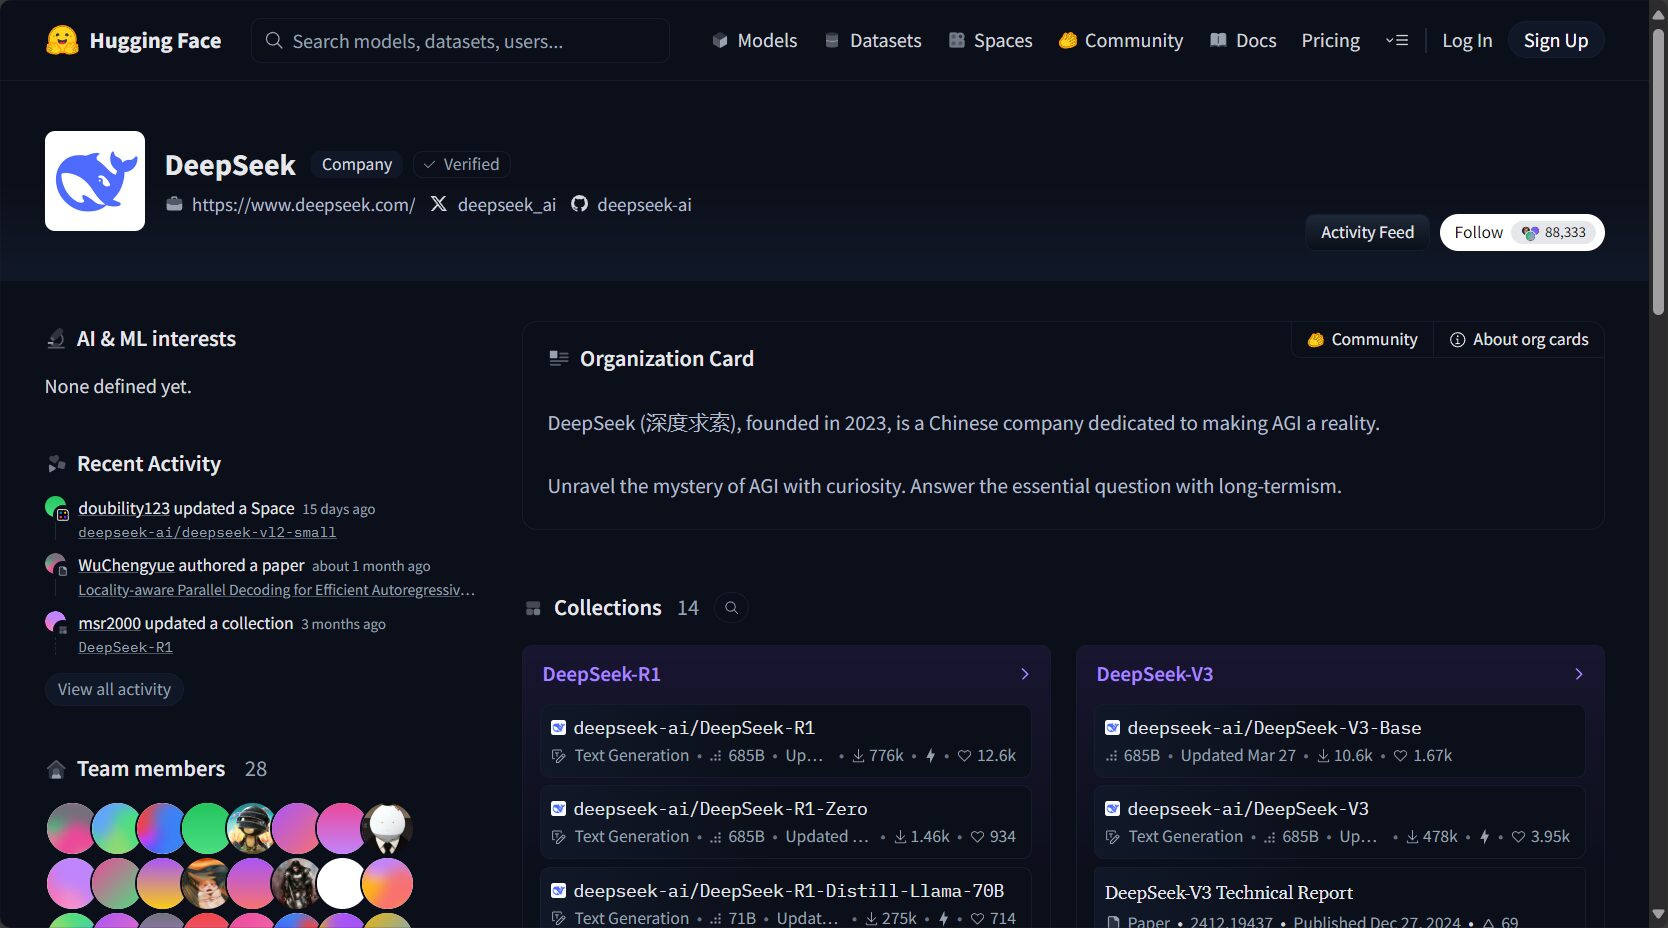The width and height of the screenshot is (1668, 928).
Task: Click the white-faced cartoon team member avatar
Action: pos(387,828)
